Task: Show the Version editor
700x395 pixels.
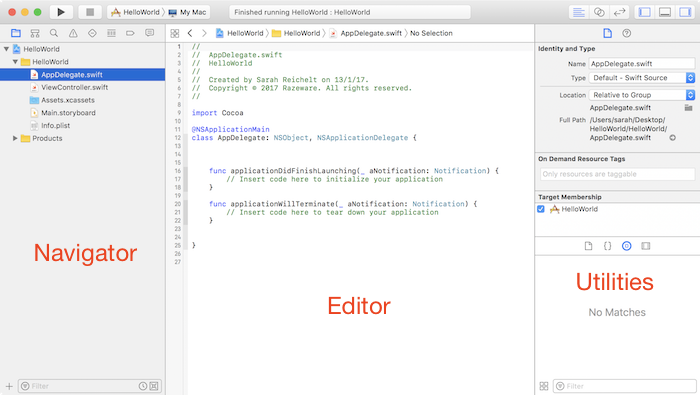Action: click(620, 12)
